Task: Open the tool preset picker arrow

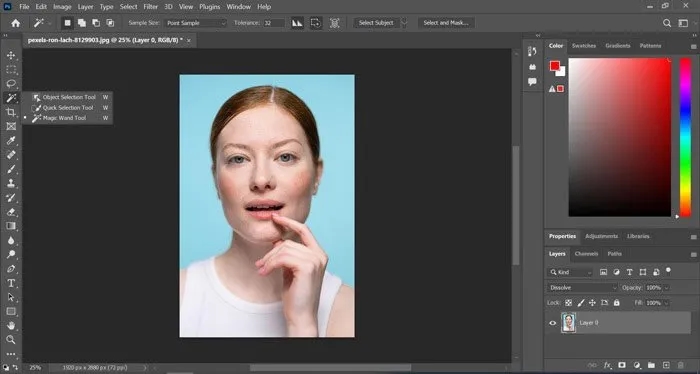Action: point(49,23)
